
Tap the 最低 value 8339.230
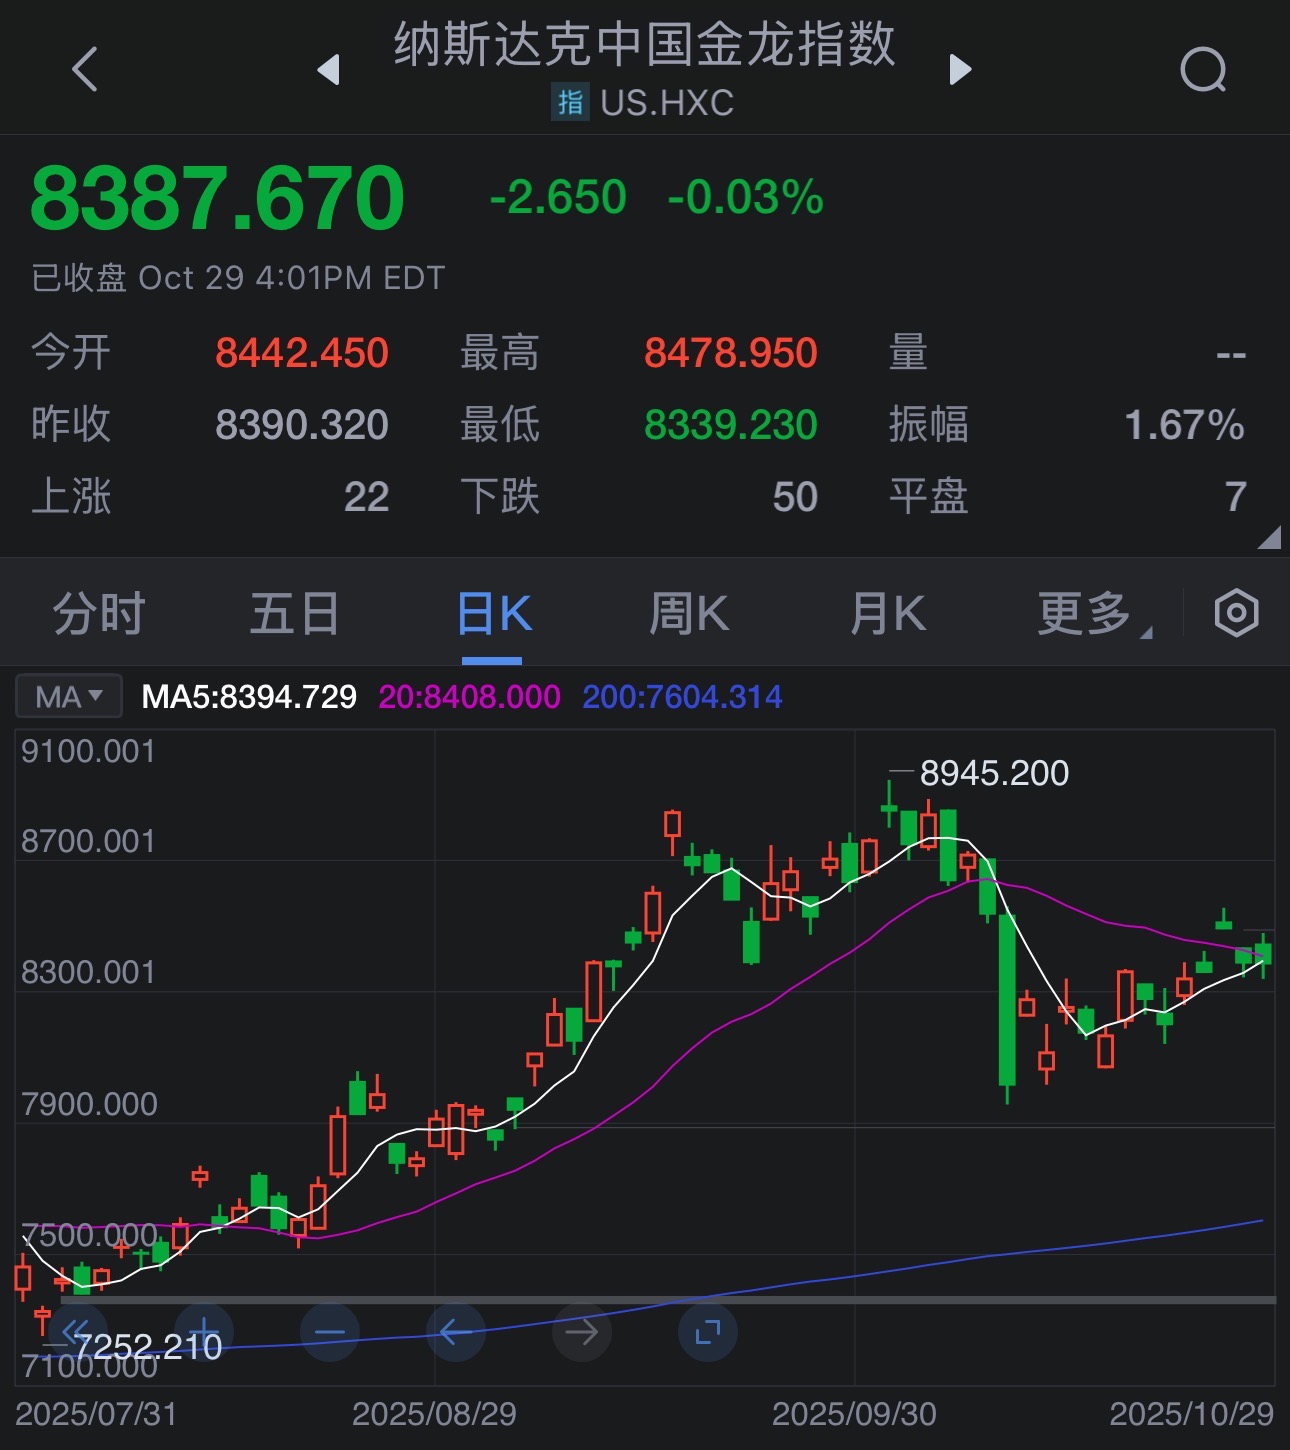pos(731,425)
